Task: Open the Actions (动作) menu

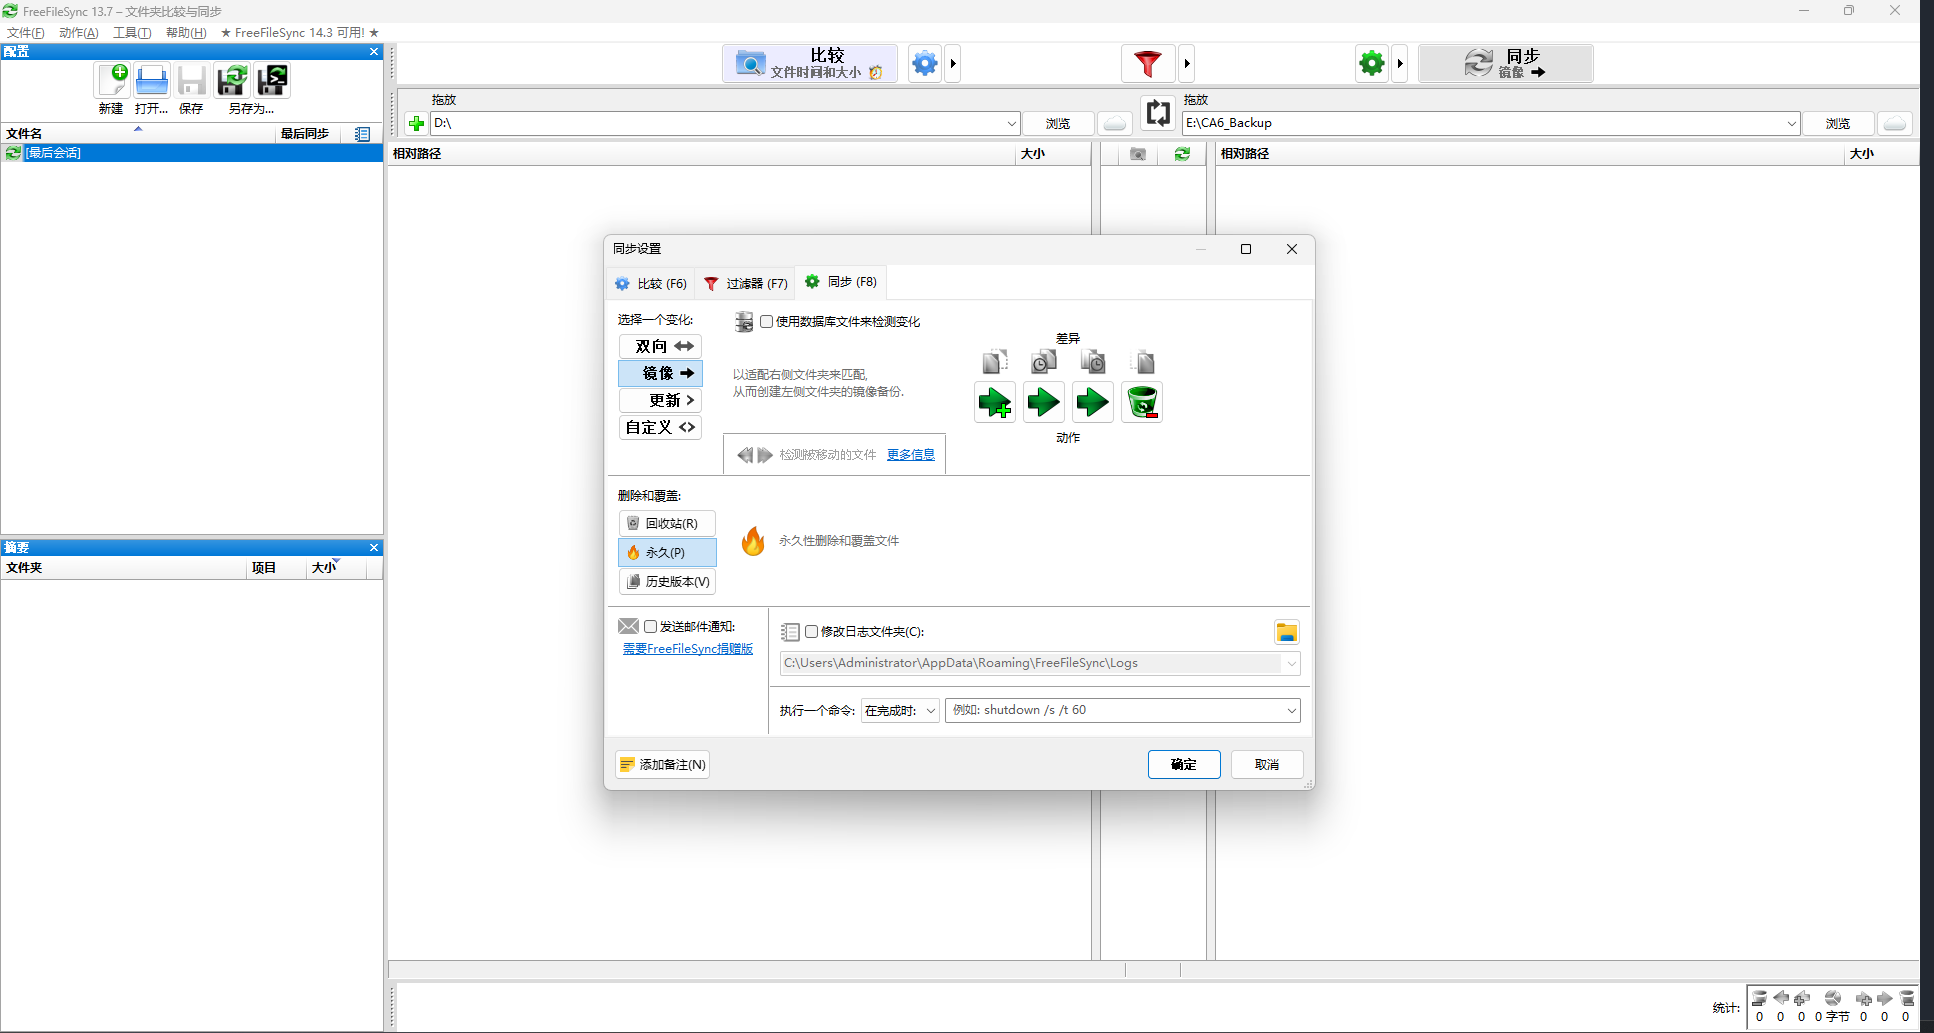Action: tap(79, 33)
